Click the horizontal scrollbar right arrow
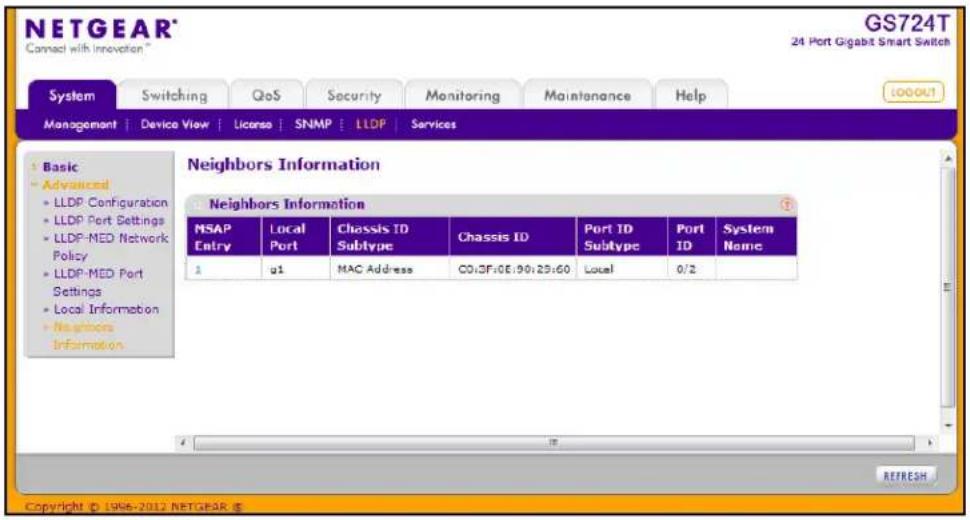The height and width of the screenshot is (520, 970). coord(929,443)
